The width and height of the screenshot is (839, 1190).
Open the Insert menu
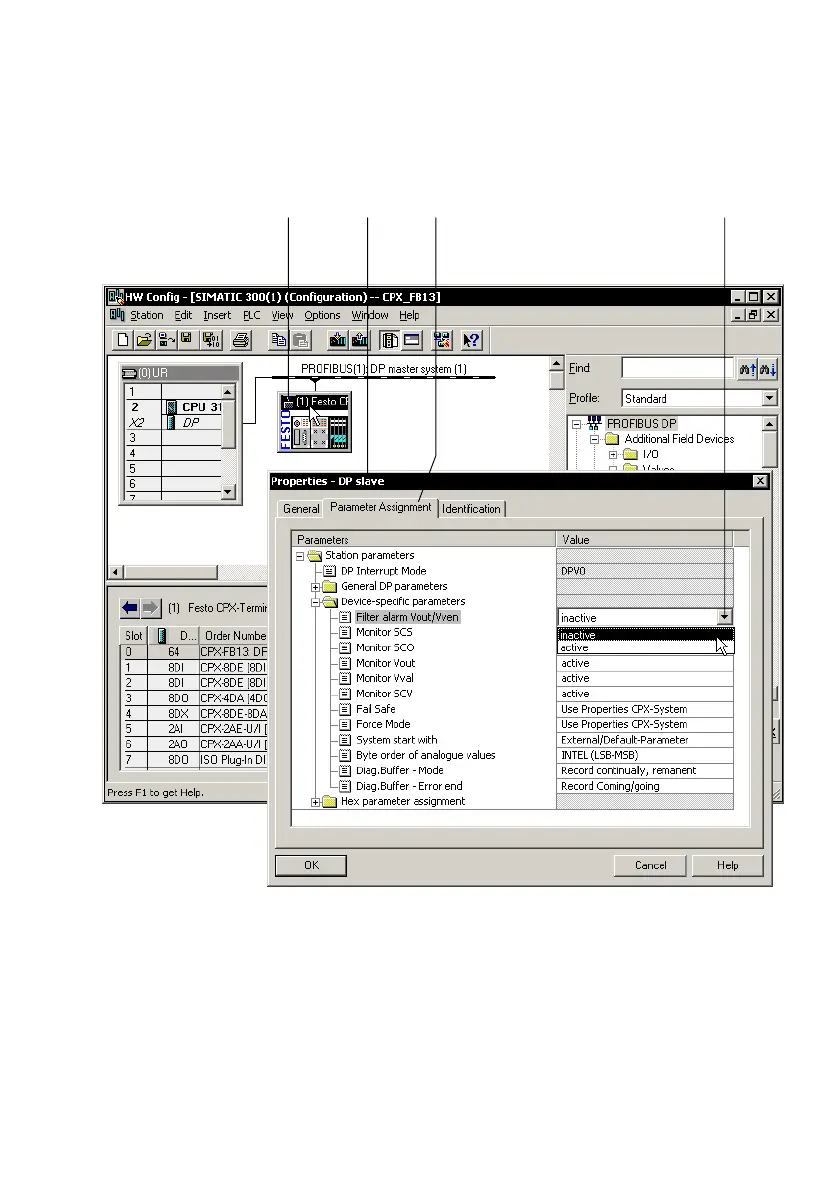tap(217, 315)
